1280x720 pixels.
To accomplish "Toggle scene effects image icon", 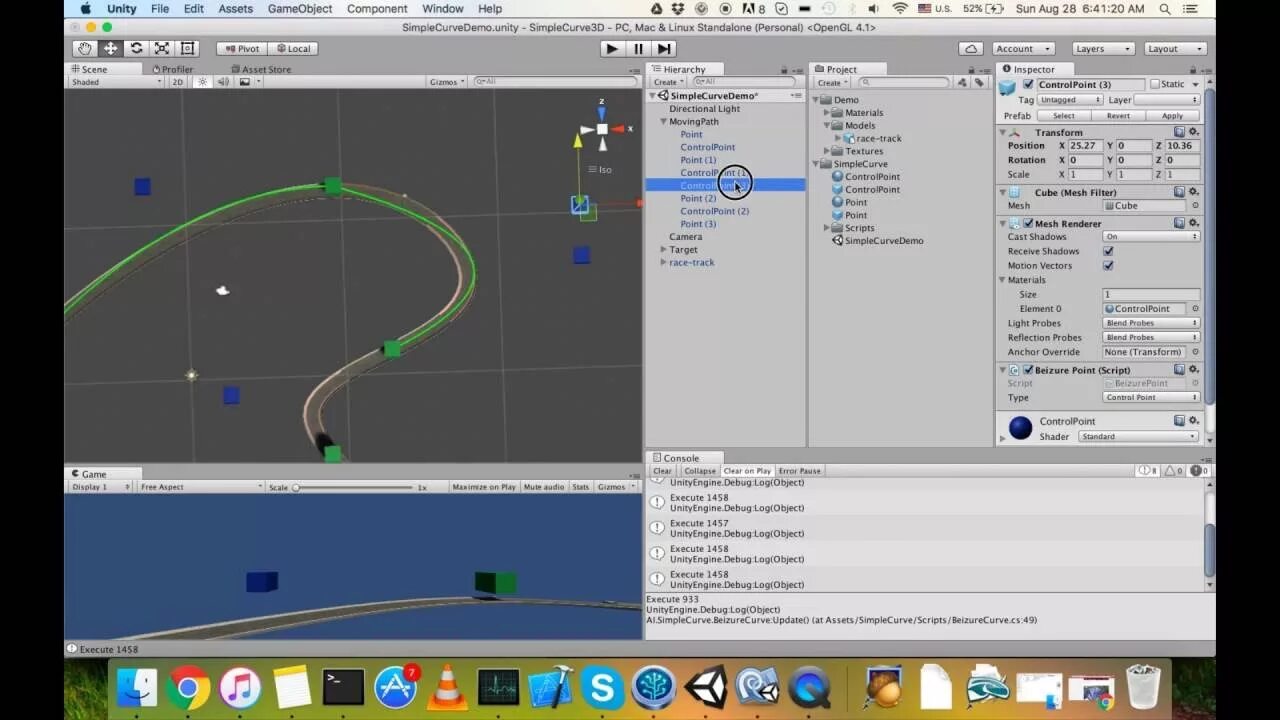I will (x=245, y=82).
